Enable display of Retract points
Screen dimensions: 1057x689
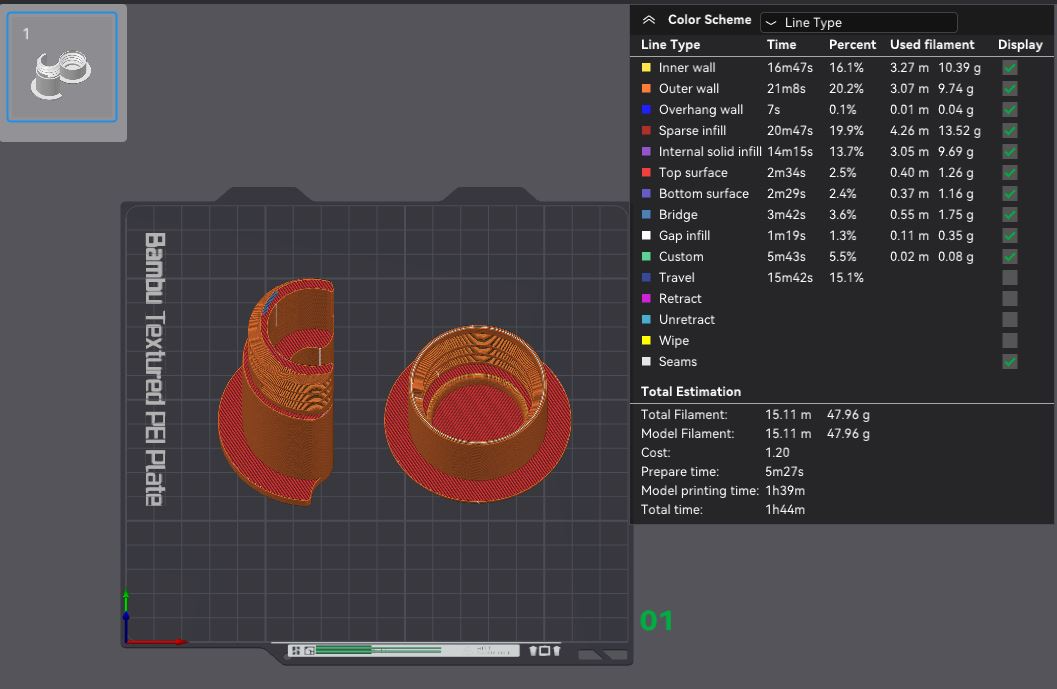pyautogui.click(x=1009, y=298)
